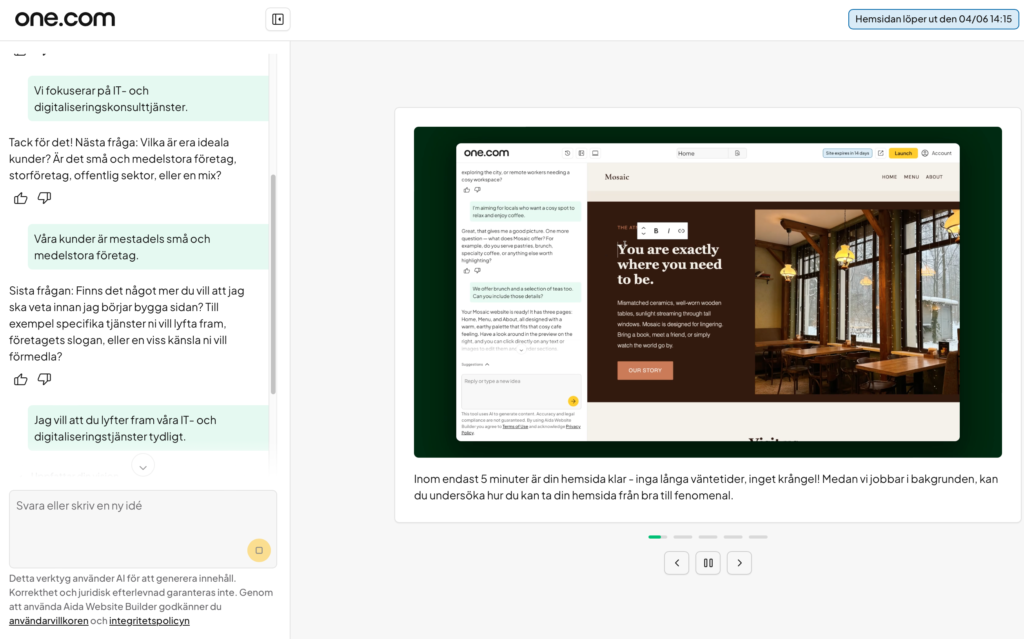This screenshot has height=639, width=1024.
Task: Collapse the chat sidebar panel
Action: point(278,20)
